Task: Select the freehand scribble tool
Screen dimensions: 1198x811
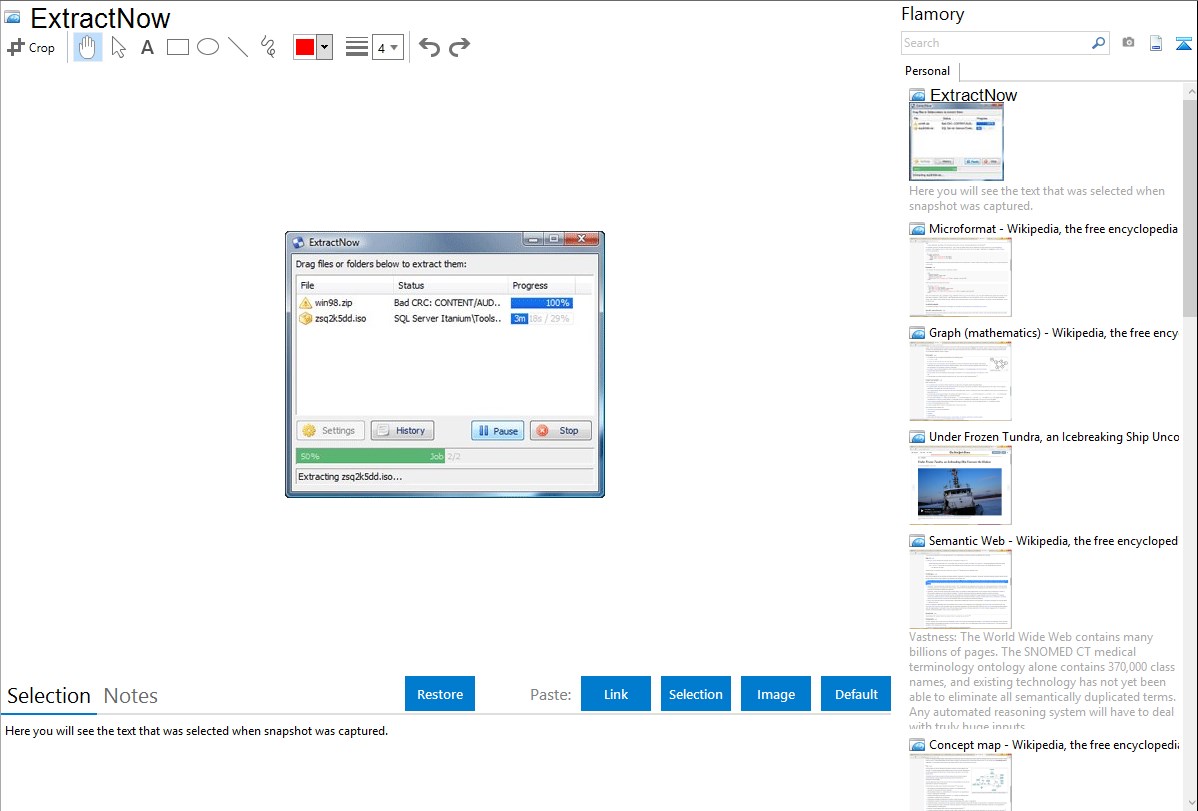Action: [x=268, y=47]
